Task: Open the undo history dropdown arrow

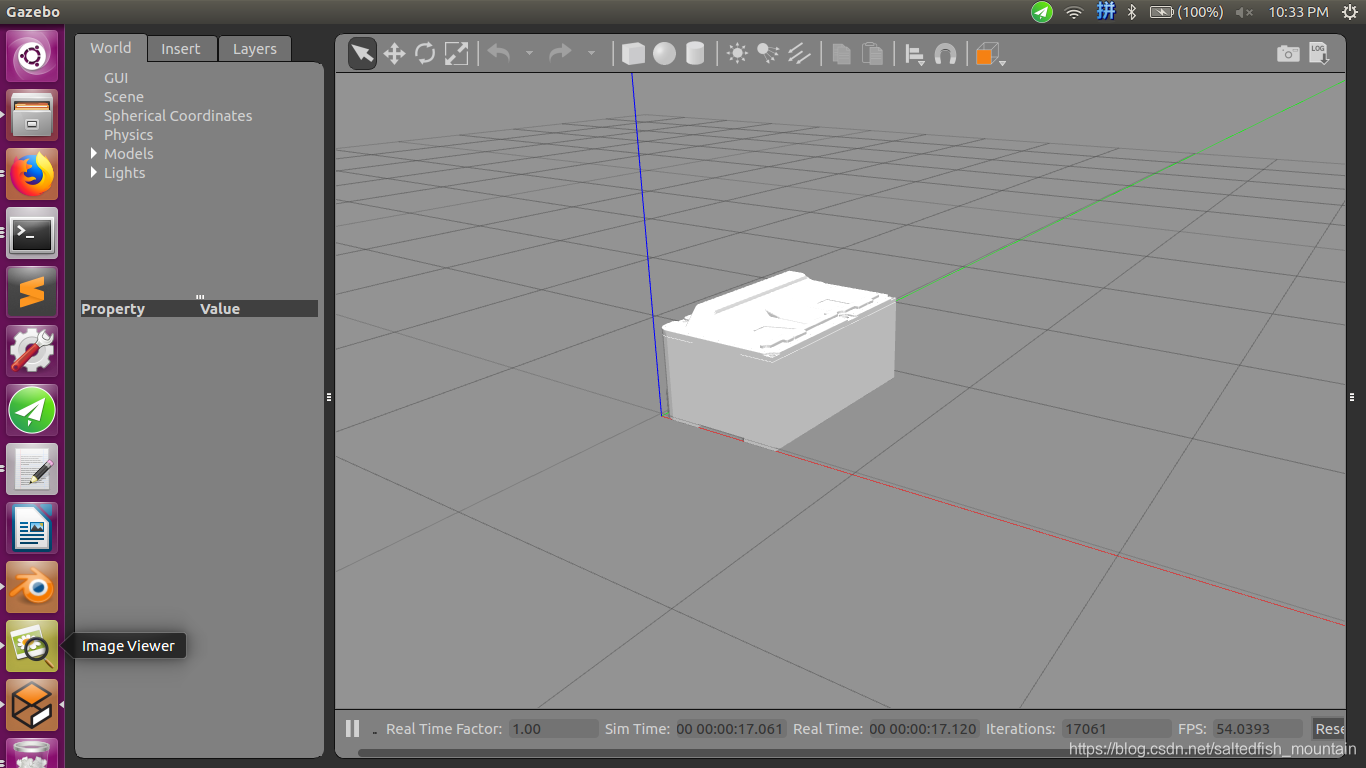Action: tap(529, 53)
